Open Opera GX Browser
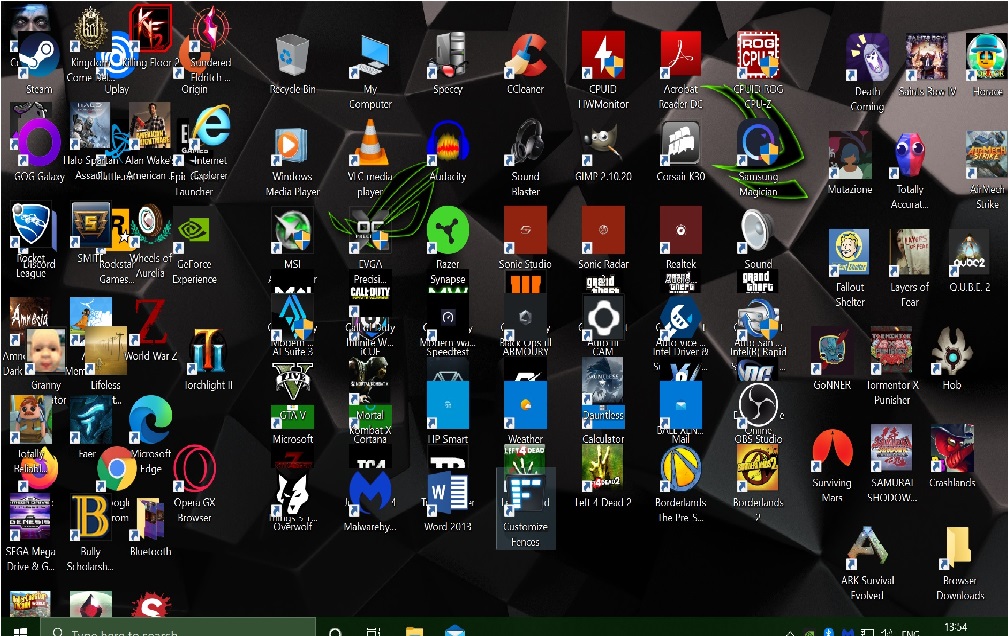 coord(194,469)
